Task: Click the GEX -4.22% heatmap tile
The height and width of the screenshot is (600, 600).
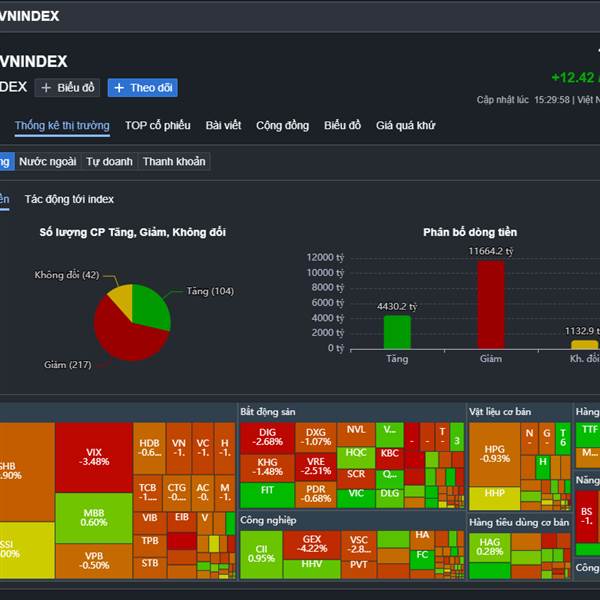Action: (311, 545)
